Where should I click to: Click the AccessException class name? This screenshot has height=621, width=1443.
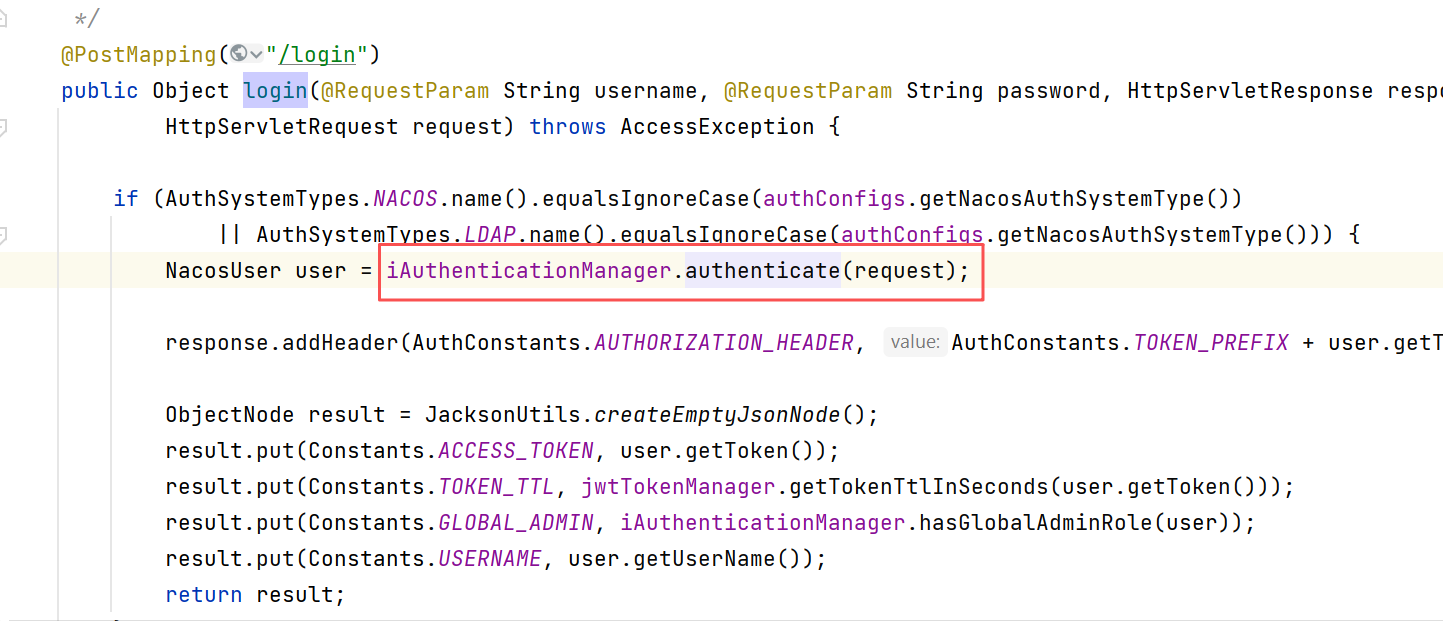tap(718, 126)
